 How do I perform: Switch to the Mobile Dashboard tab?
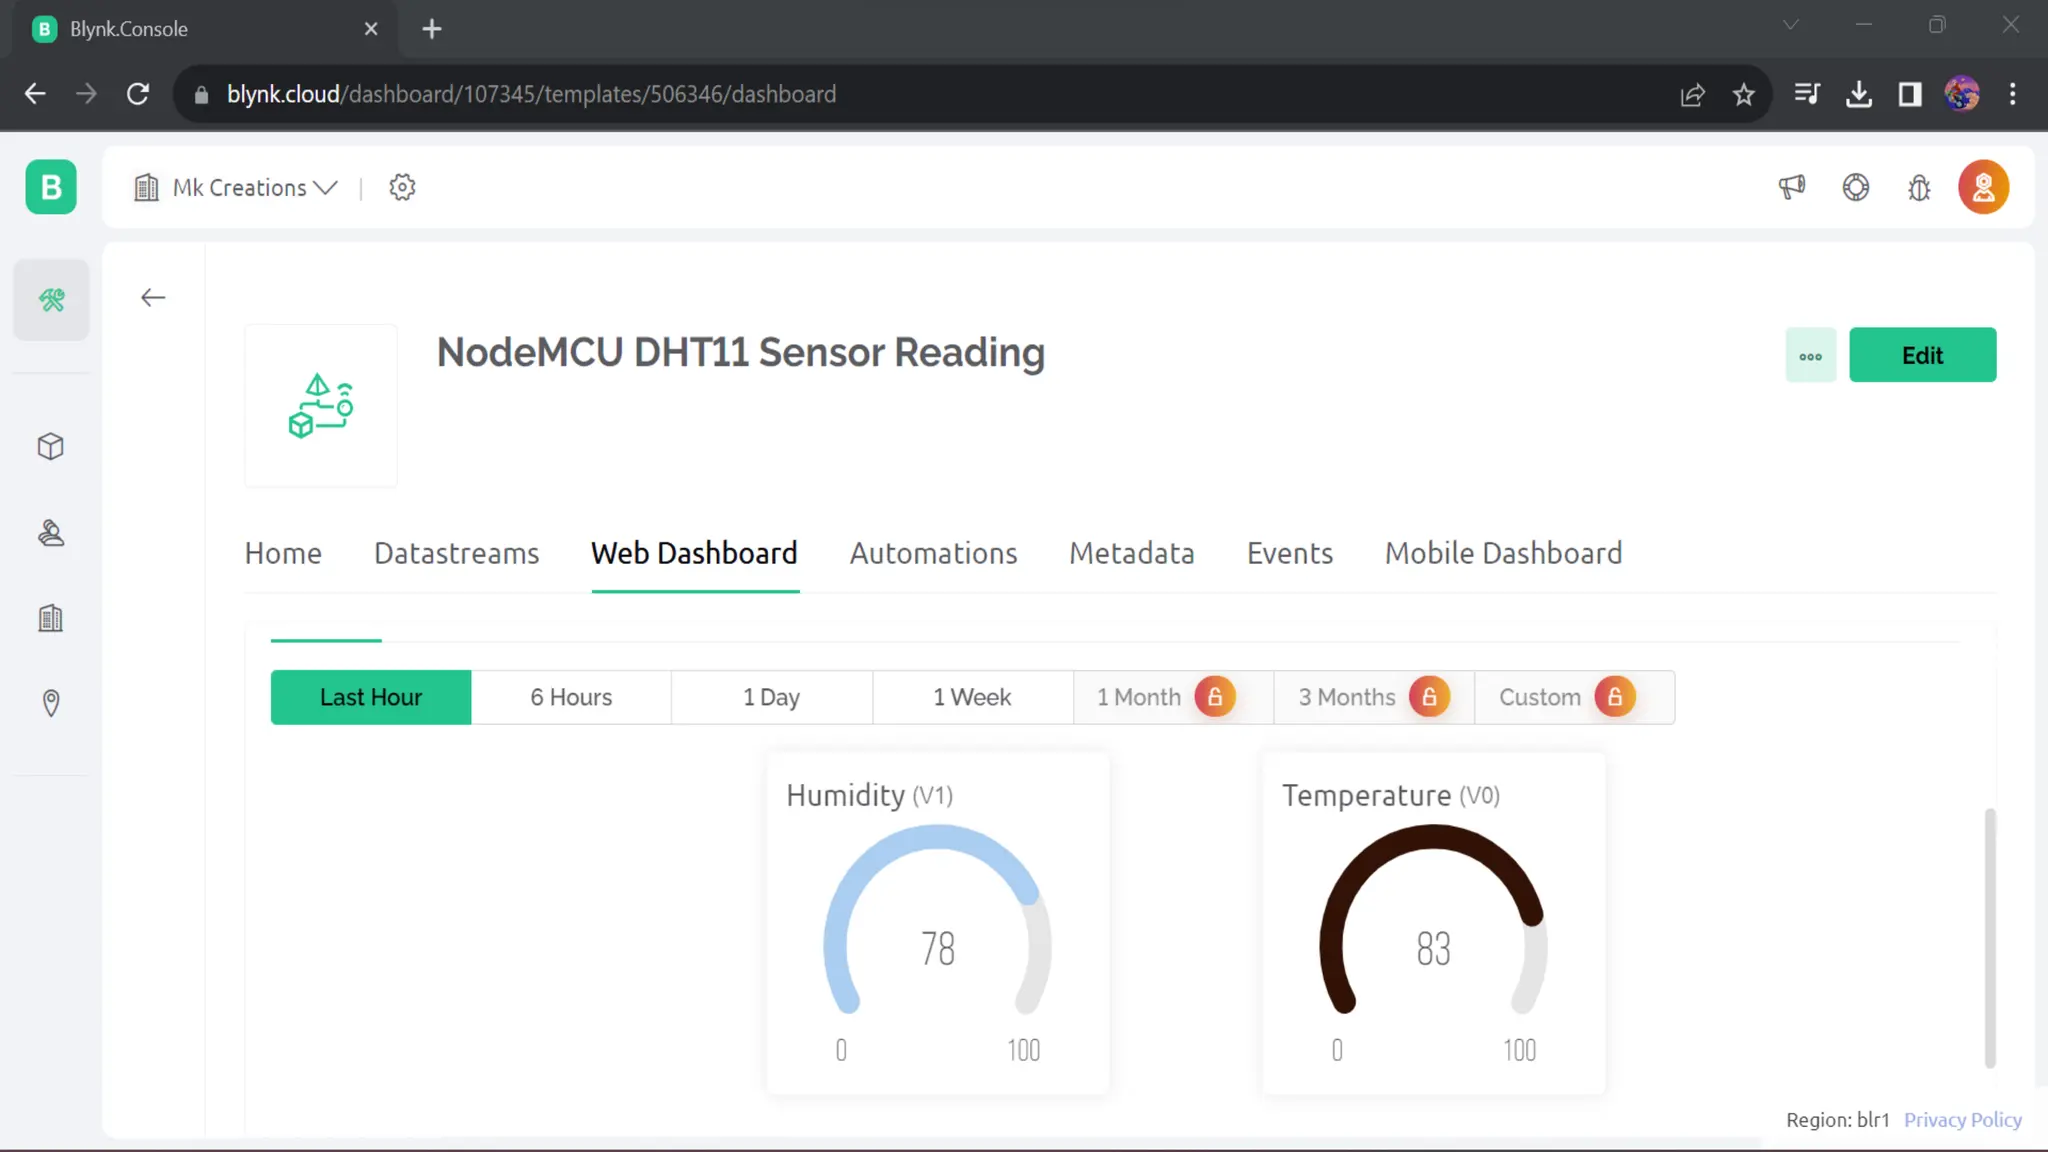pos(1503,553)
